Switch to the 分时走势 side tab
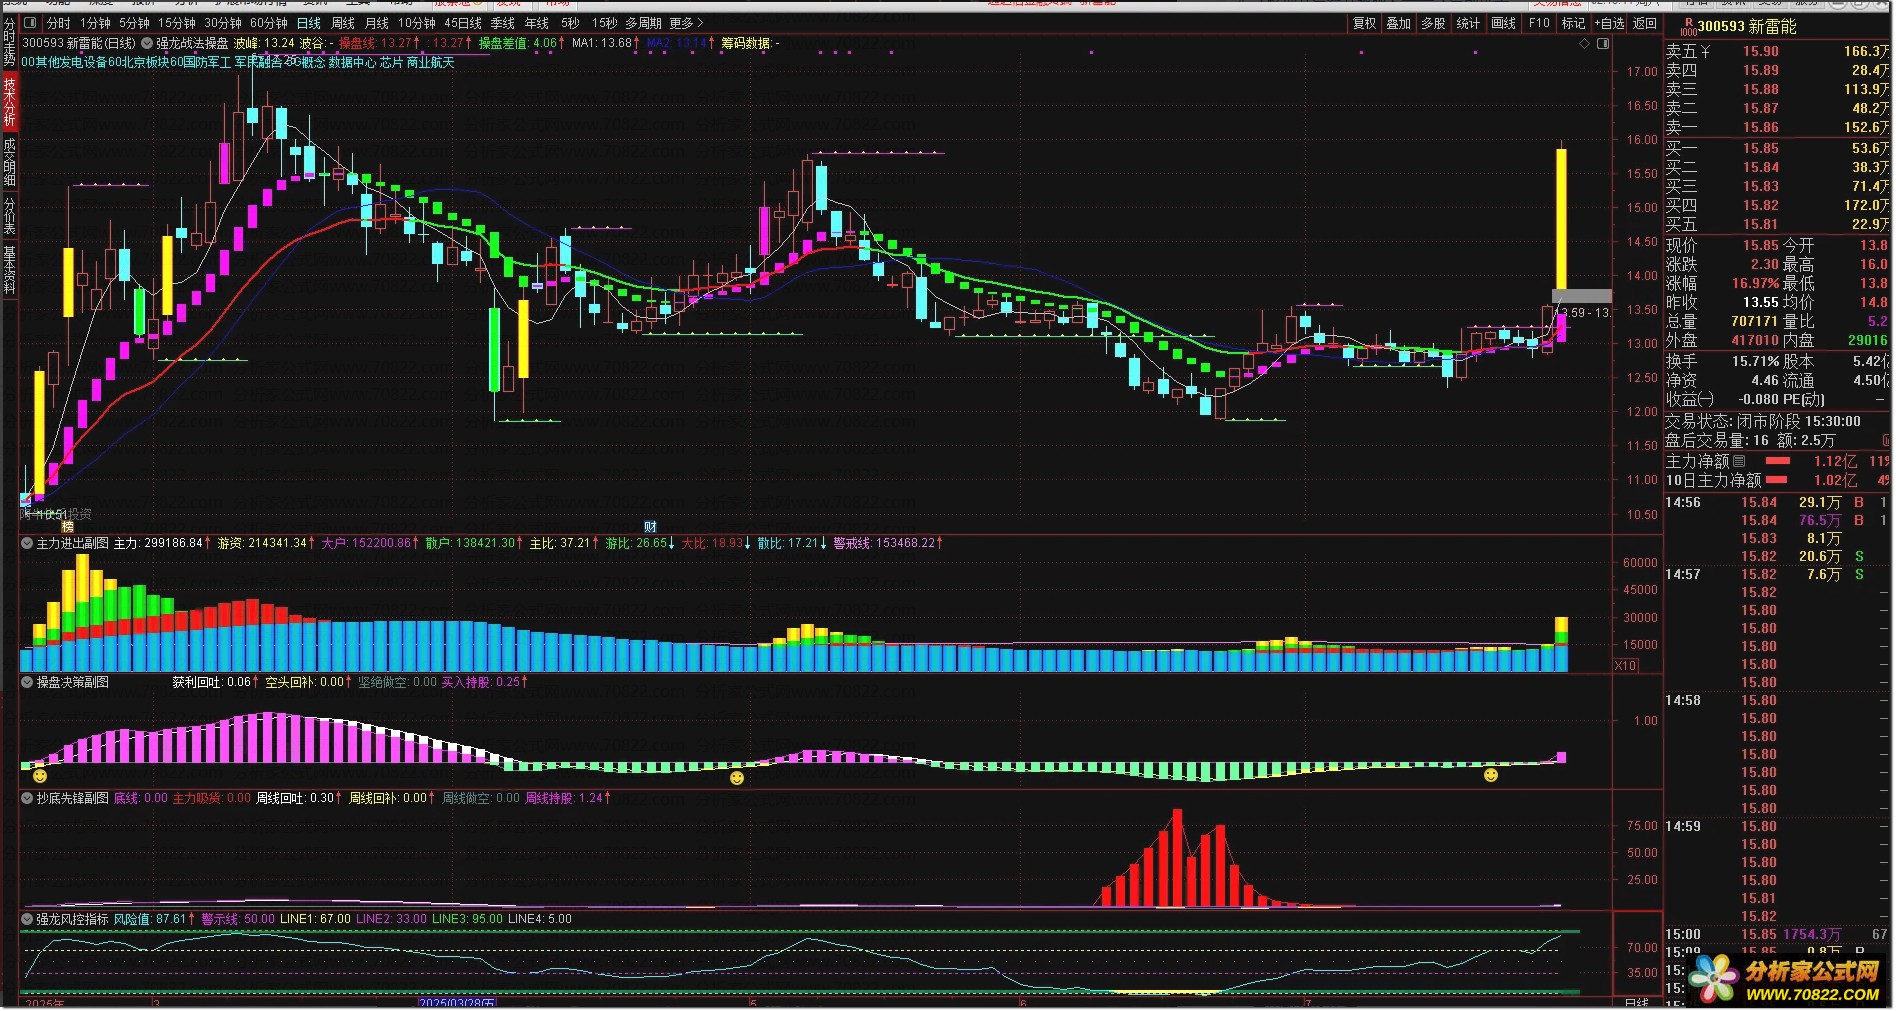 tap(9, 42)
